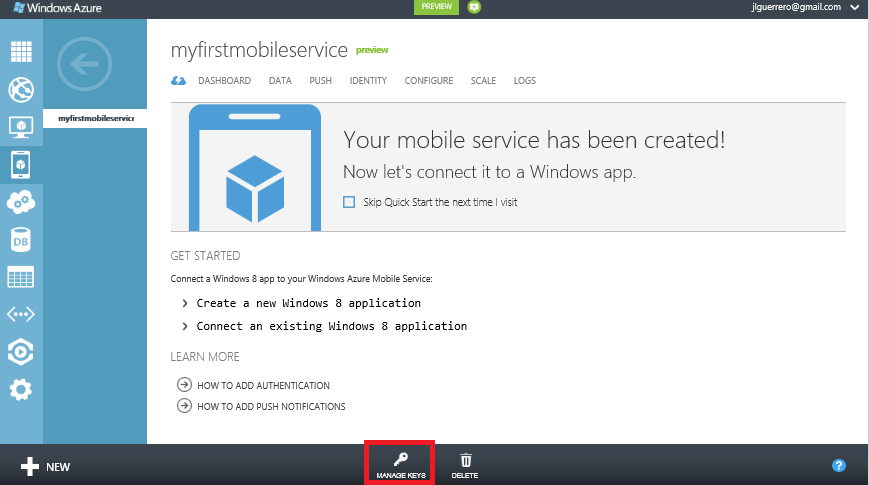Open Web Sites section in sidebar
The height and width of the screenshot is (485, 869).
point(21,90)
